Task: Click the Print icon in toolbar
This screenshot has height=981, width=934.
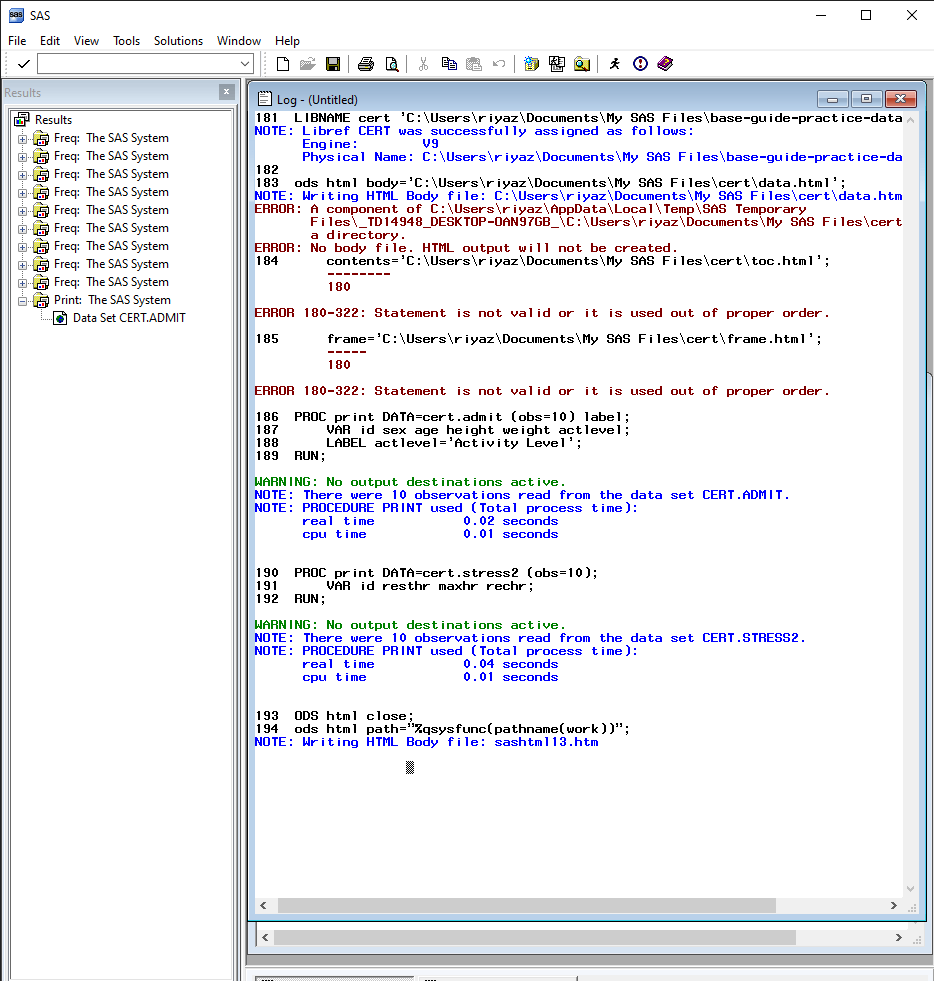Action: click(366, 64)
